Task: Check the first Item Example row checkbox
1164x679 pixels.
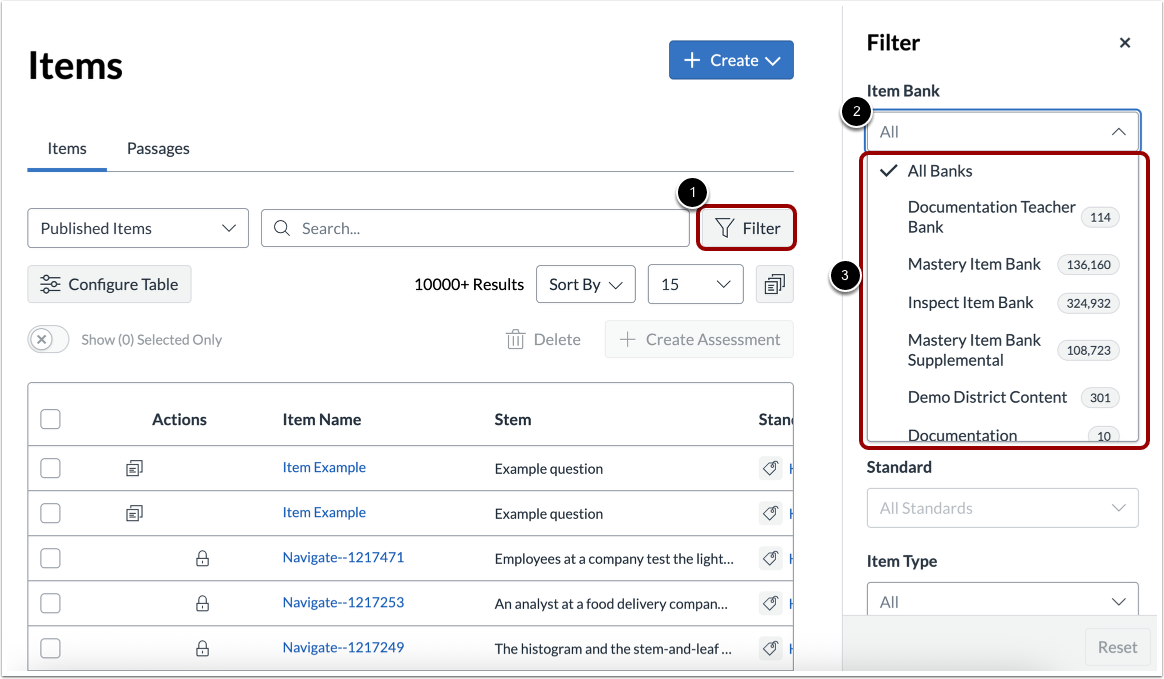Action: click(50, 468)
